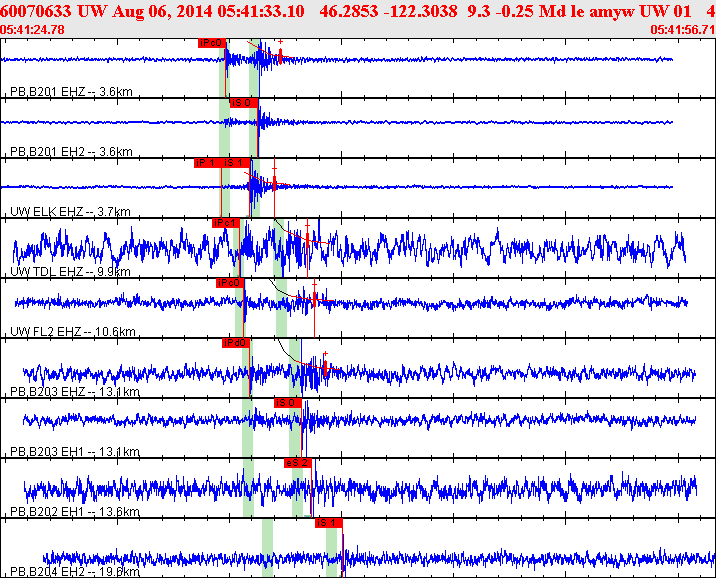Viewport: 716px width, 578px height.
Task: Click the PB.B202 EH1 13.6km channel label
Action: pos(74,512)
